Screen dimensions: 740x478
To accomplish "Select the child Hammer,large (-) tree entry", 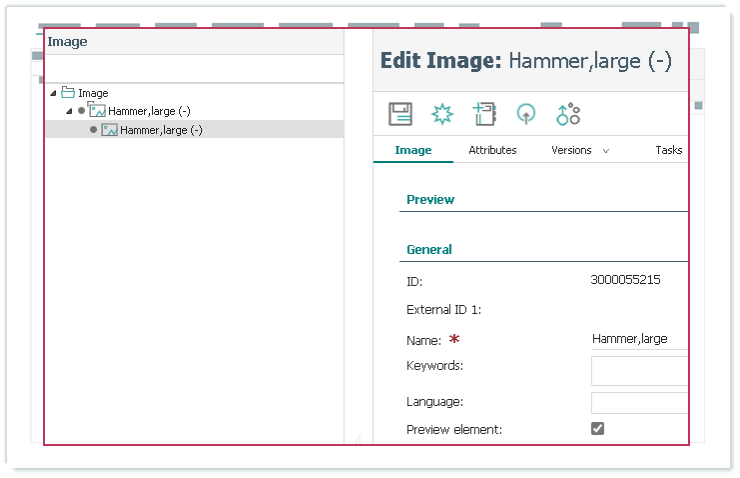I will click(x=161, y=130).
